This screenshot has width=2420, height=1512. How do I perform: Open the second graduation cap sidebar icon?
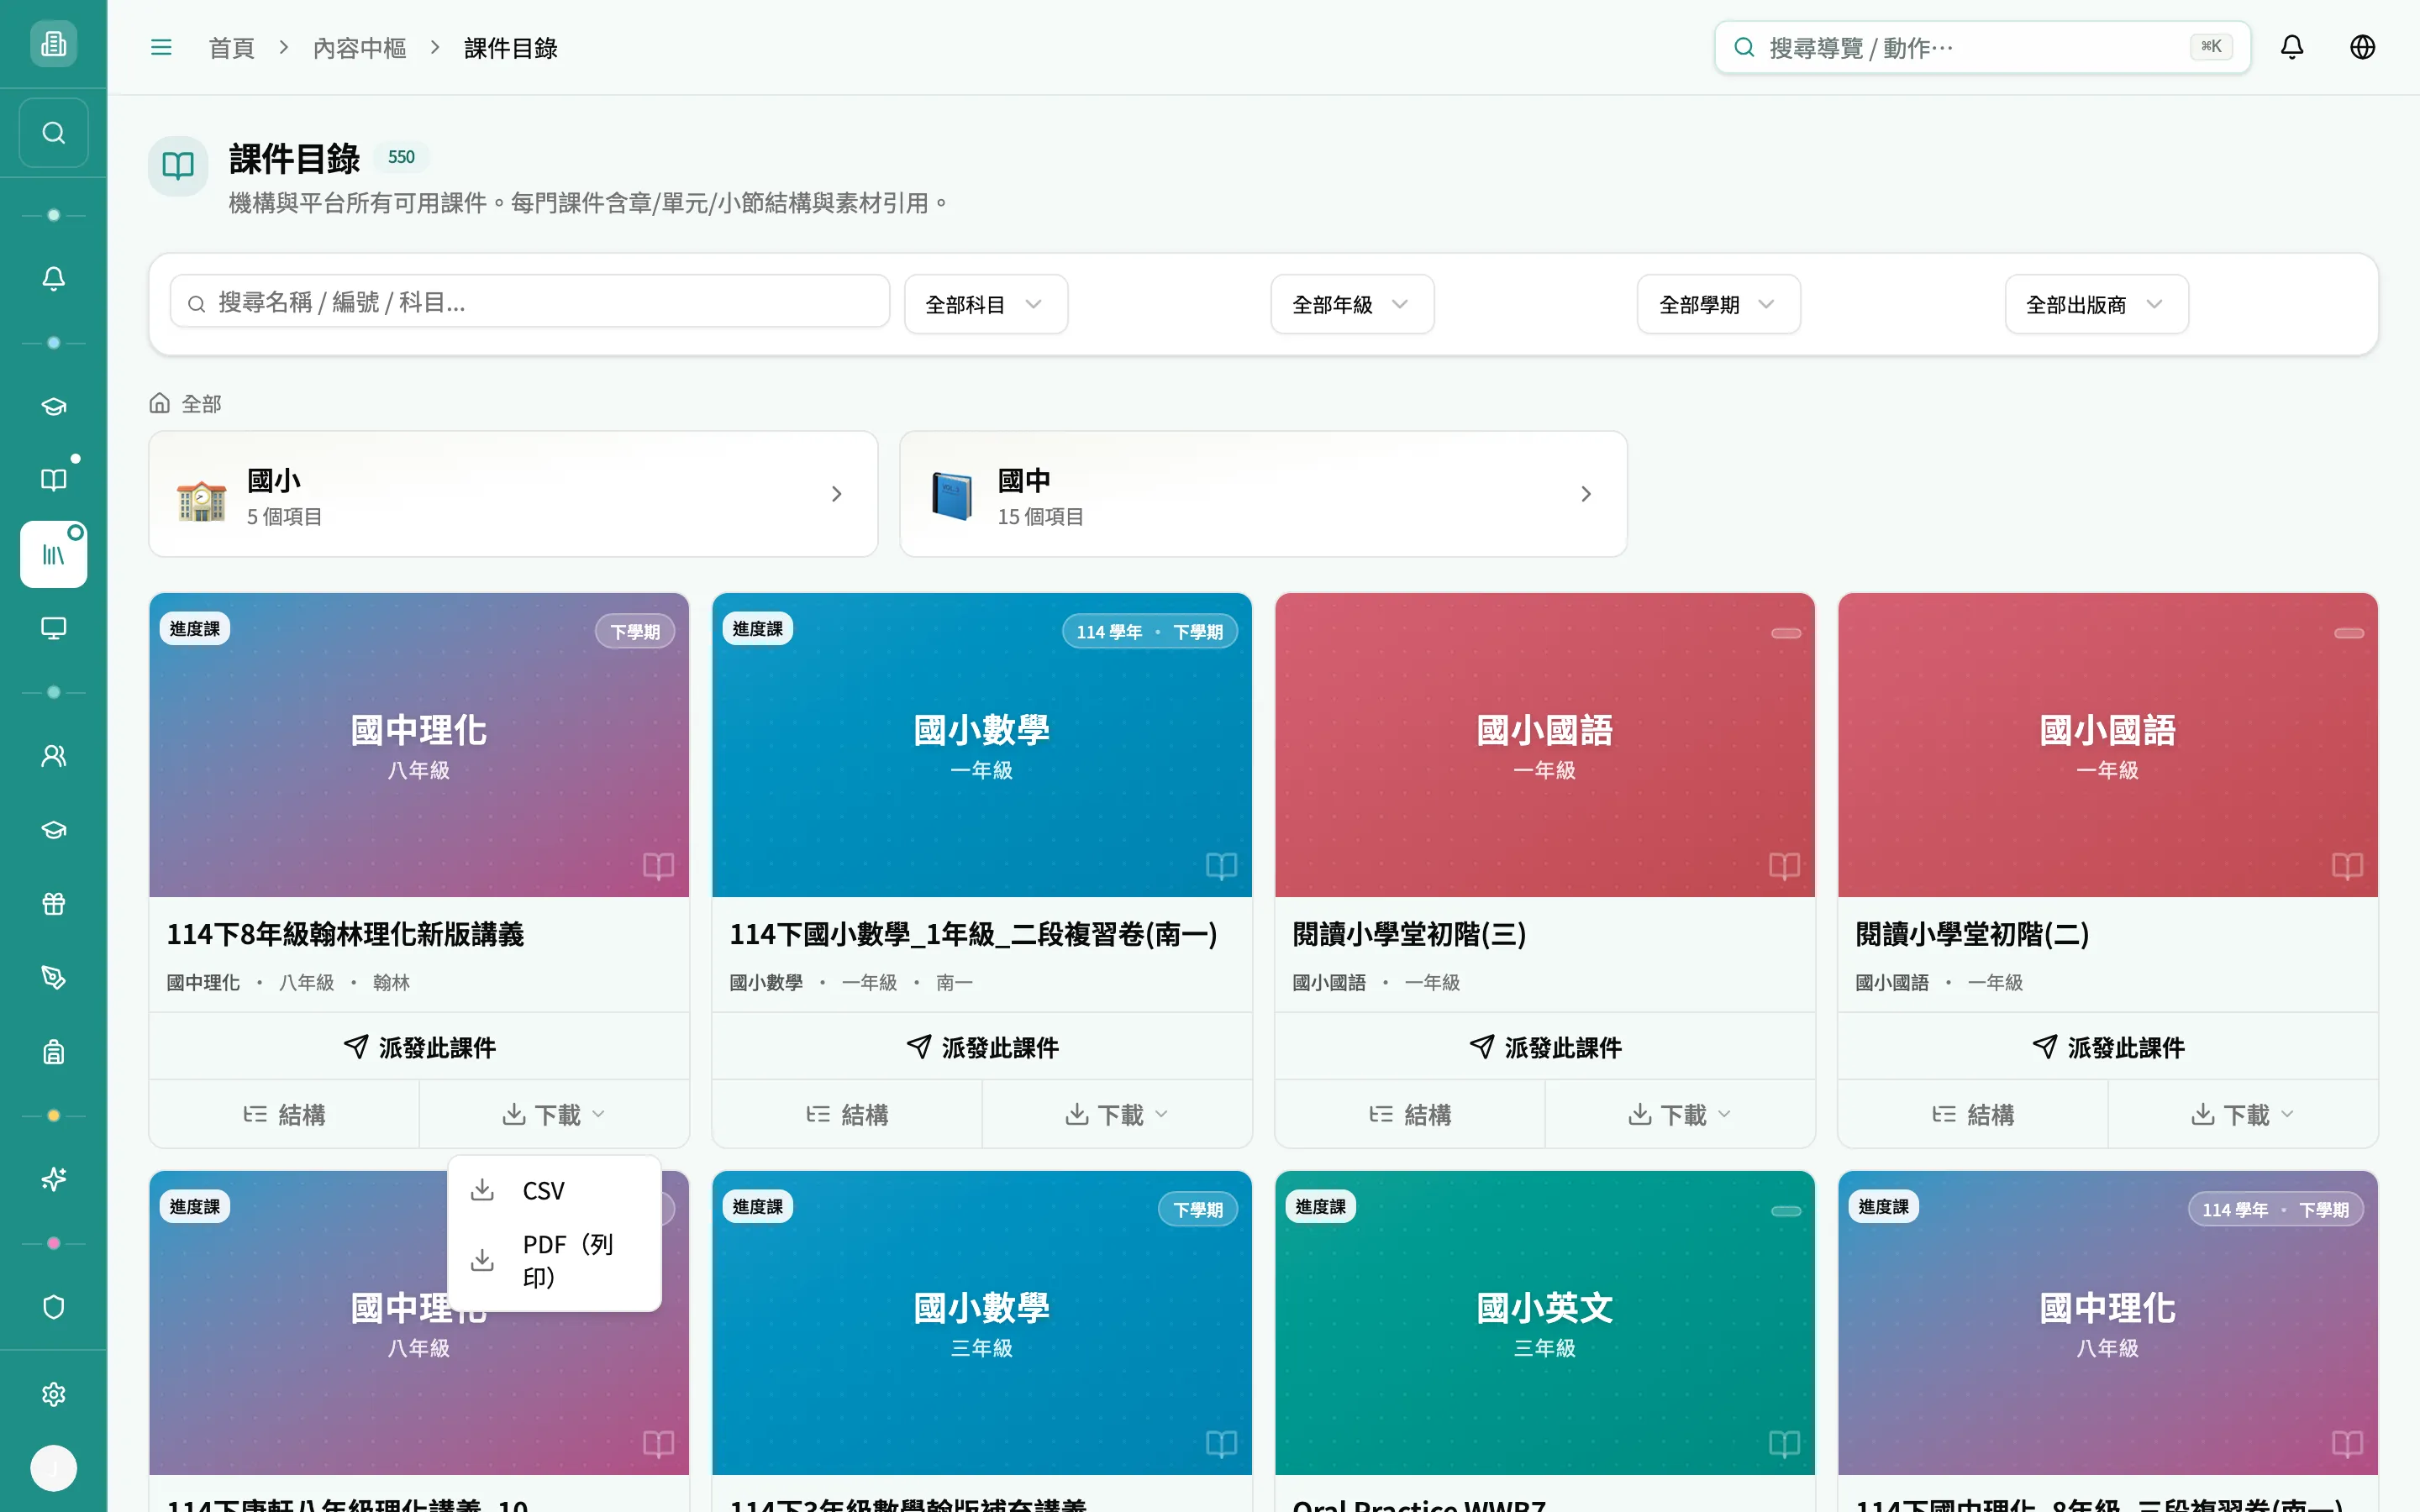click(x=54, y=830)
